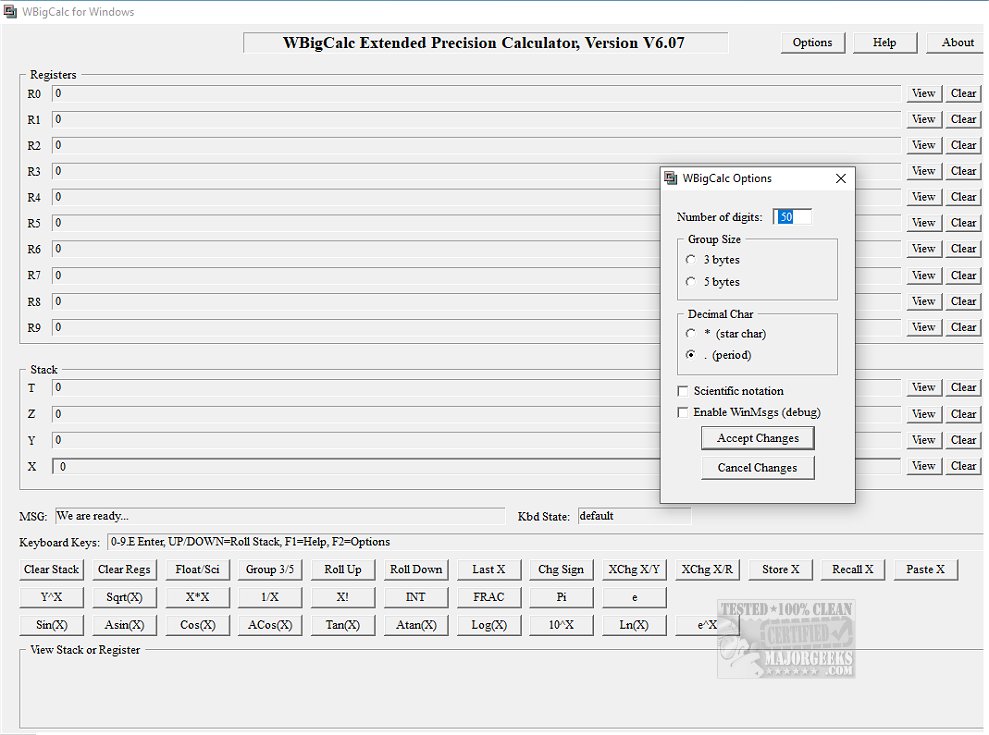Click the Kbd State default field
This screenshot has height=735, width=989.
pyautogui.click(x=634, y=516)
